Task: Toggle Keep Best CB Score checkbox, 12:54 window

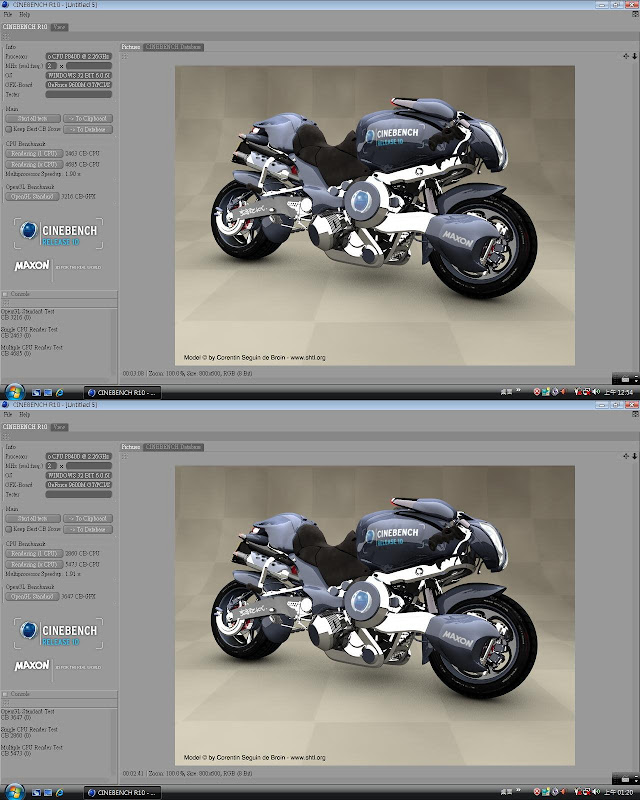Action: pyautogui.click(x=8, y=130)
